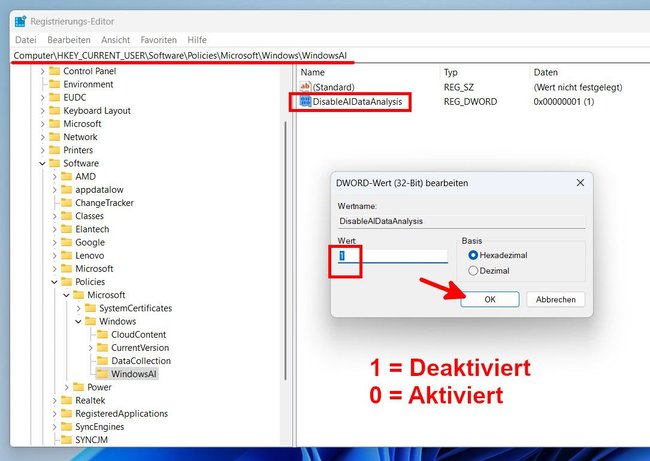Select the DisableAIDataAnalysis value name
This screenshot has height=461, width=650.
(x=357, y=102)
